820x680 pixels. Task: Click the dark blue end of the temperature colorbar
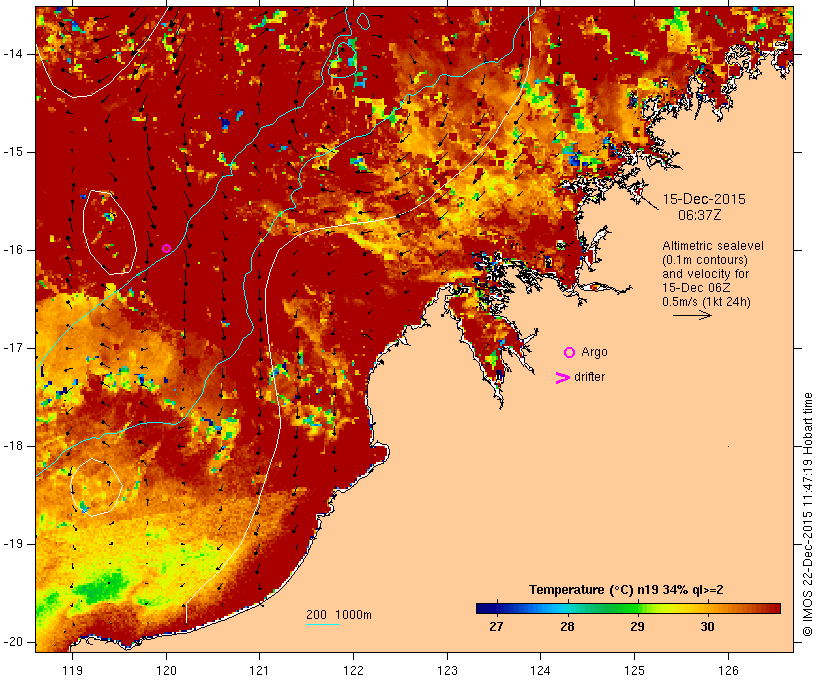click(484, 608)
